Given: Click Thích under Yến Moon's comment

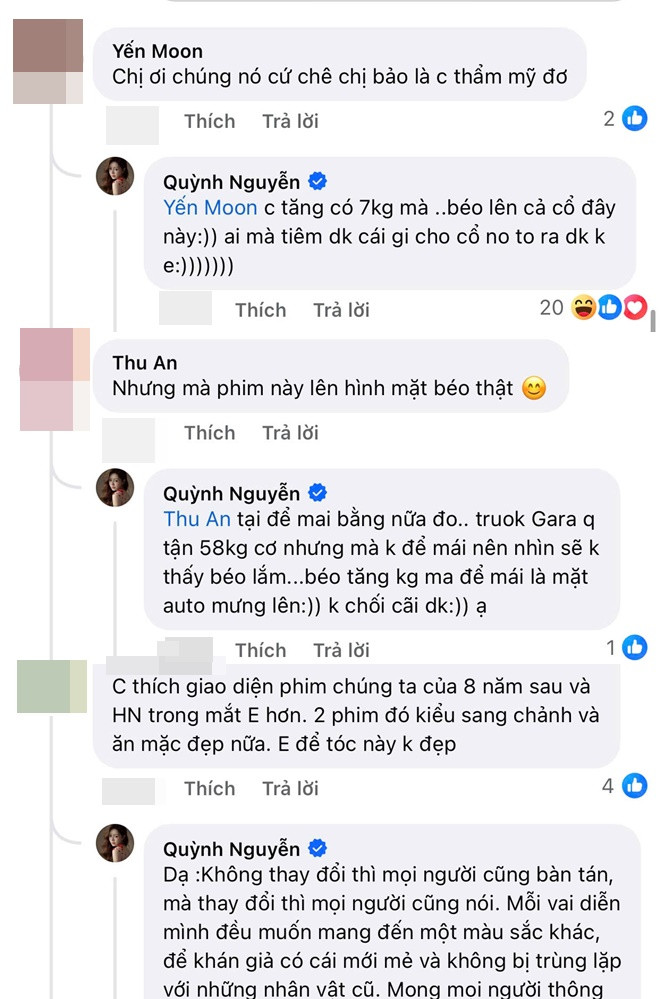Looking at the screenshot, I should click(209, 121).
